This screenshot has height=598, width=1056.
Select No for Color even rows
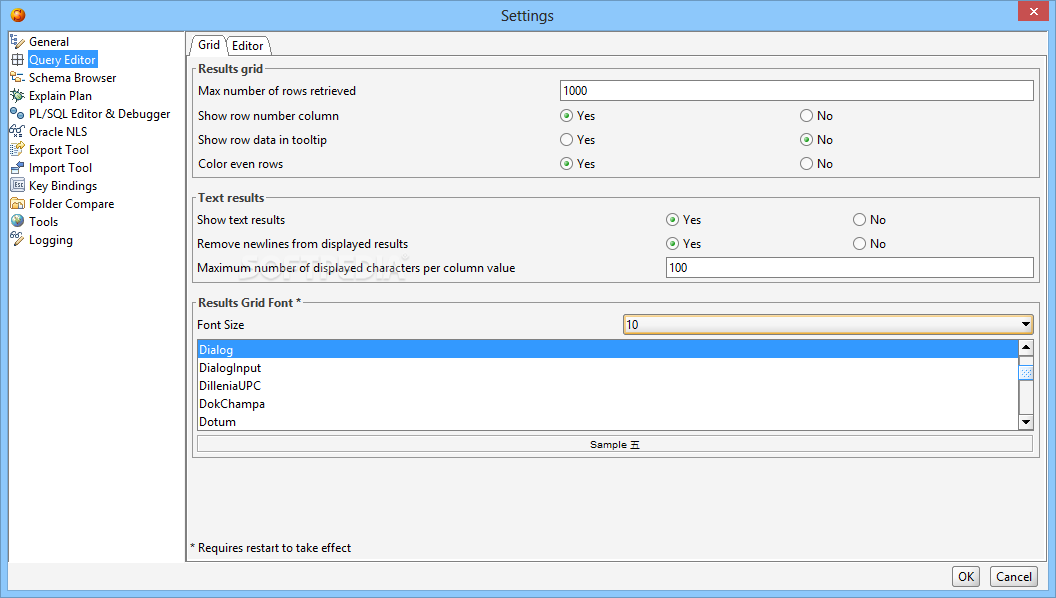coord(806,164)
